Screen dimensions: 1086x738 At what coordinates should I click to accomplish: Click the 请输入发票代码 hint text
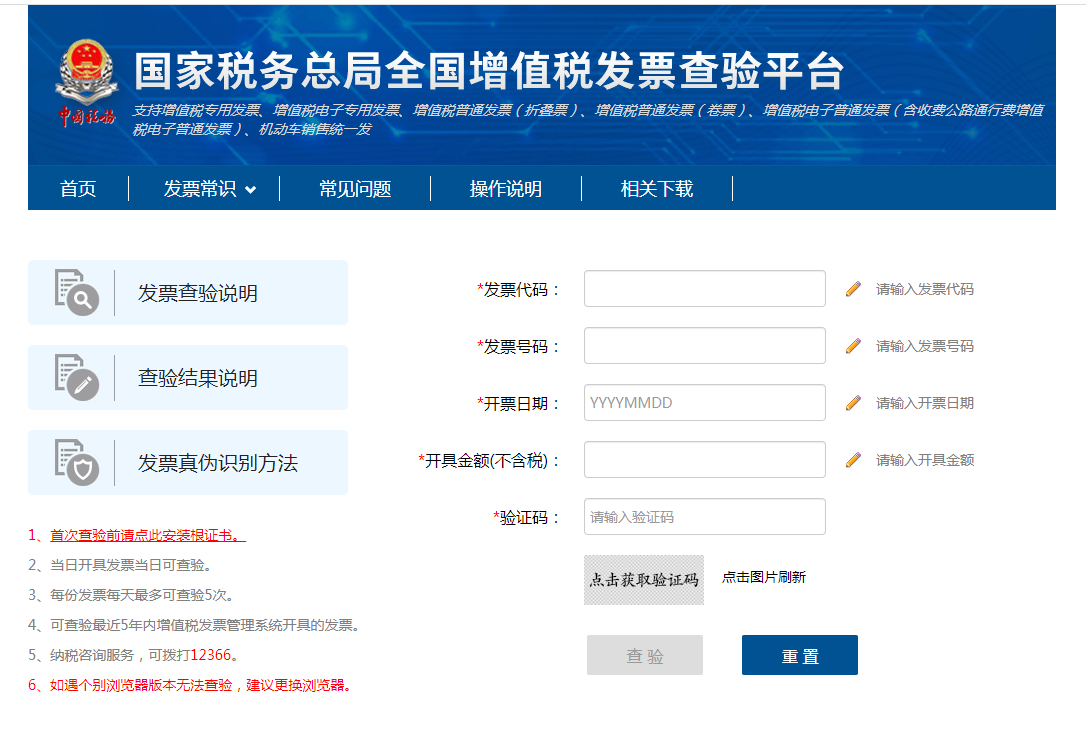pos(925,289)
